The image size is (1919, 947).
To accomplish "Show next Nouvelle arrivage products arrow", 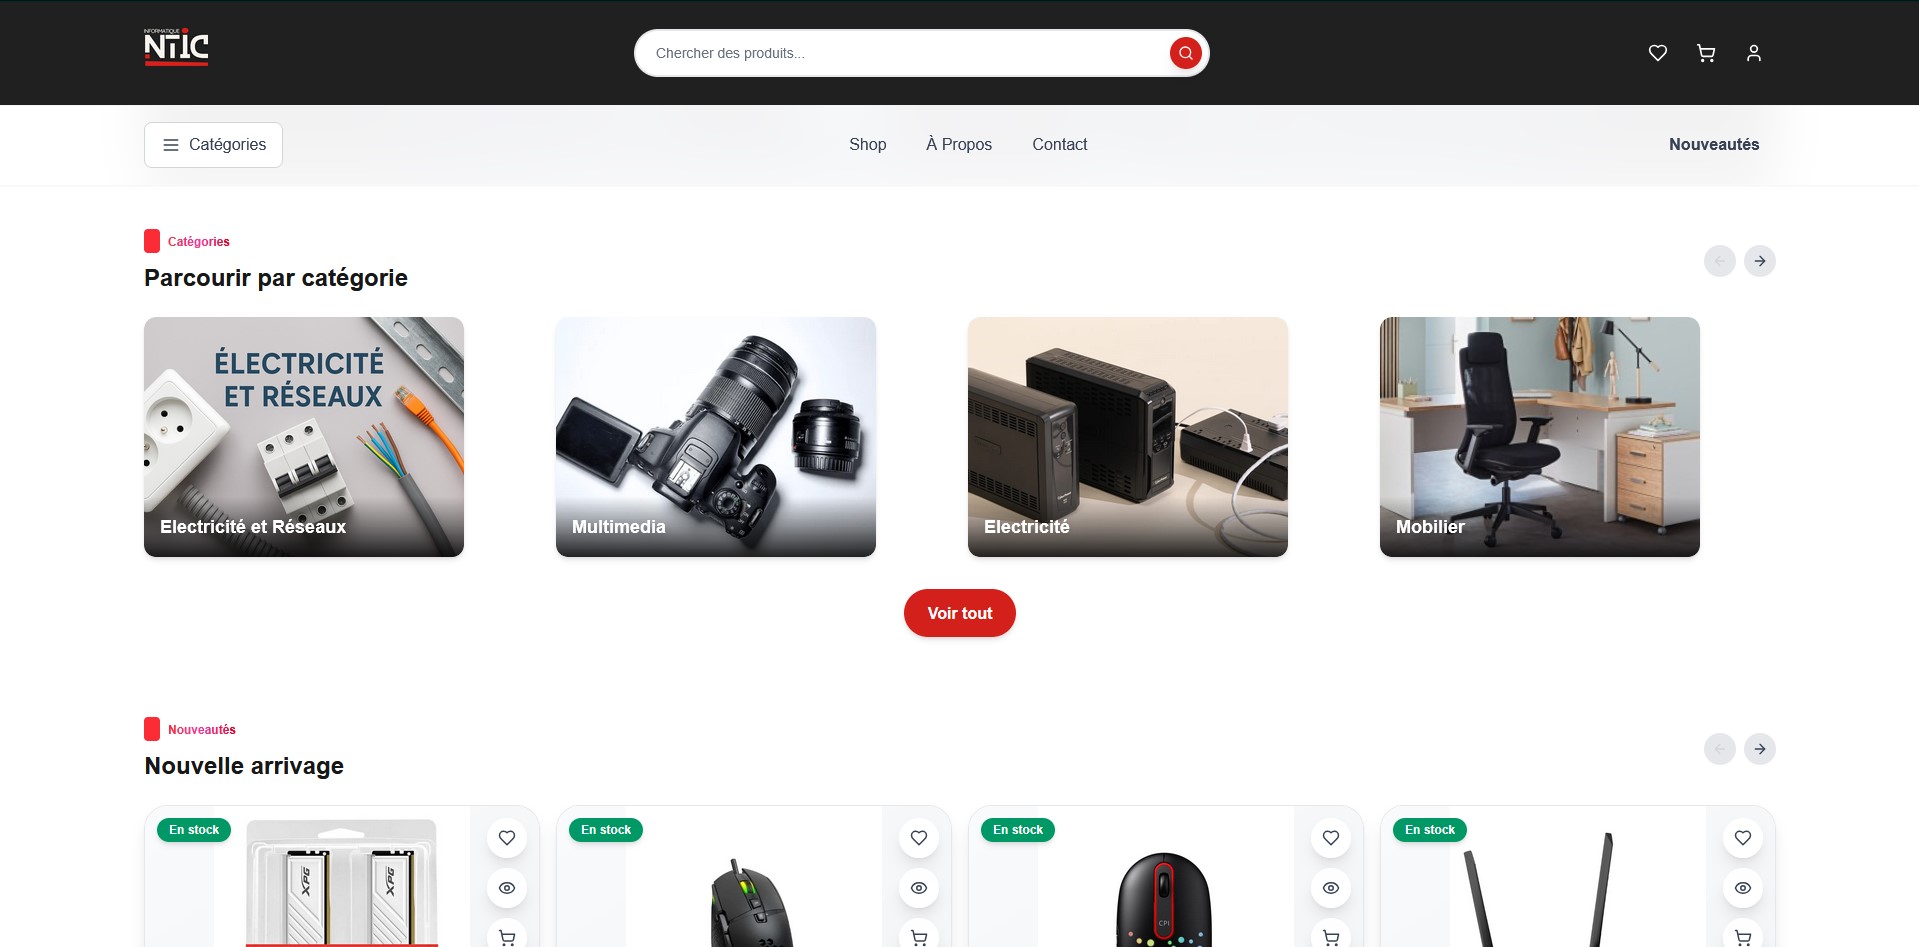I will [1759, 749].
